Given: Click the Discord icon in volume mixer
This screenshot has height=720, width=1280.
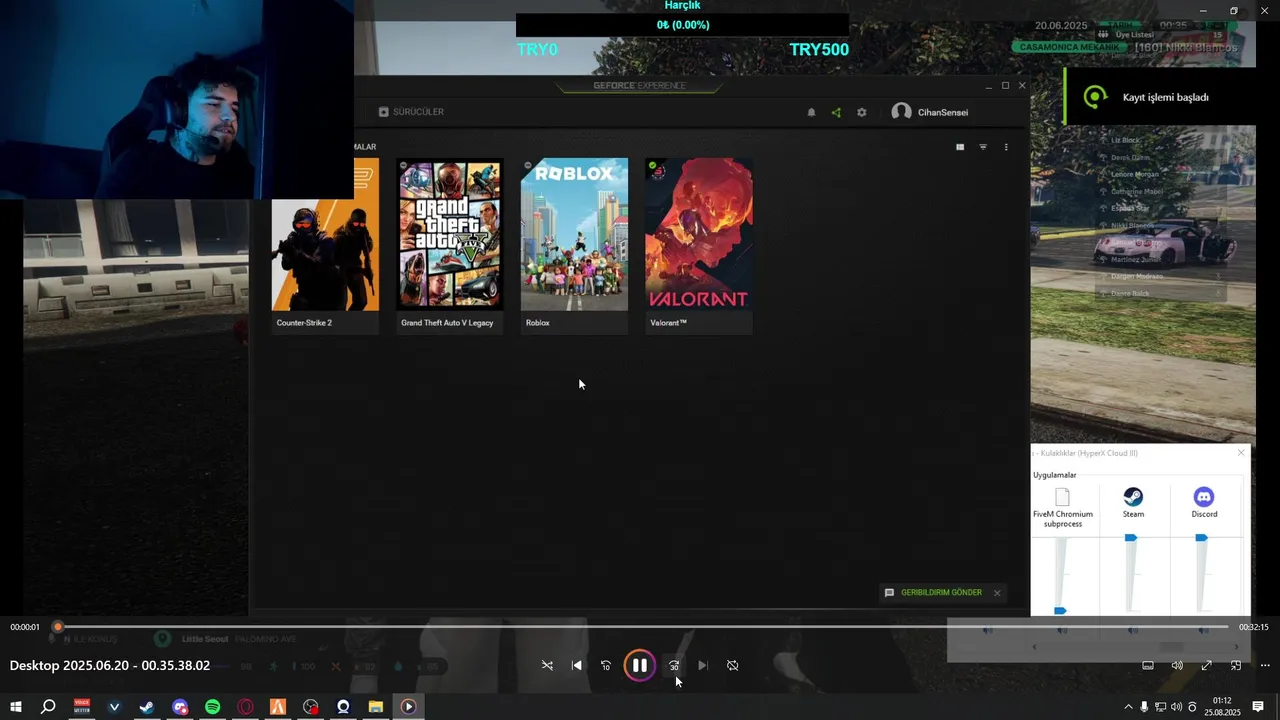Looking at the screenshot, I should pos(1204,497).
